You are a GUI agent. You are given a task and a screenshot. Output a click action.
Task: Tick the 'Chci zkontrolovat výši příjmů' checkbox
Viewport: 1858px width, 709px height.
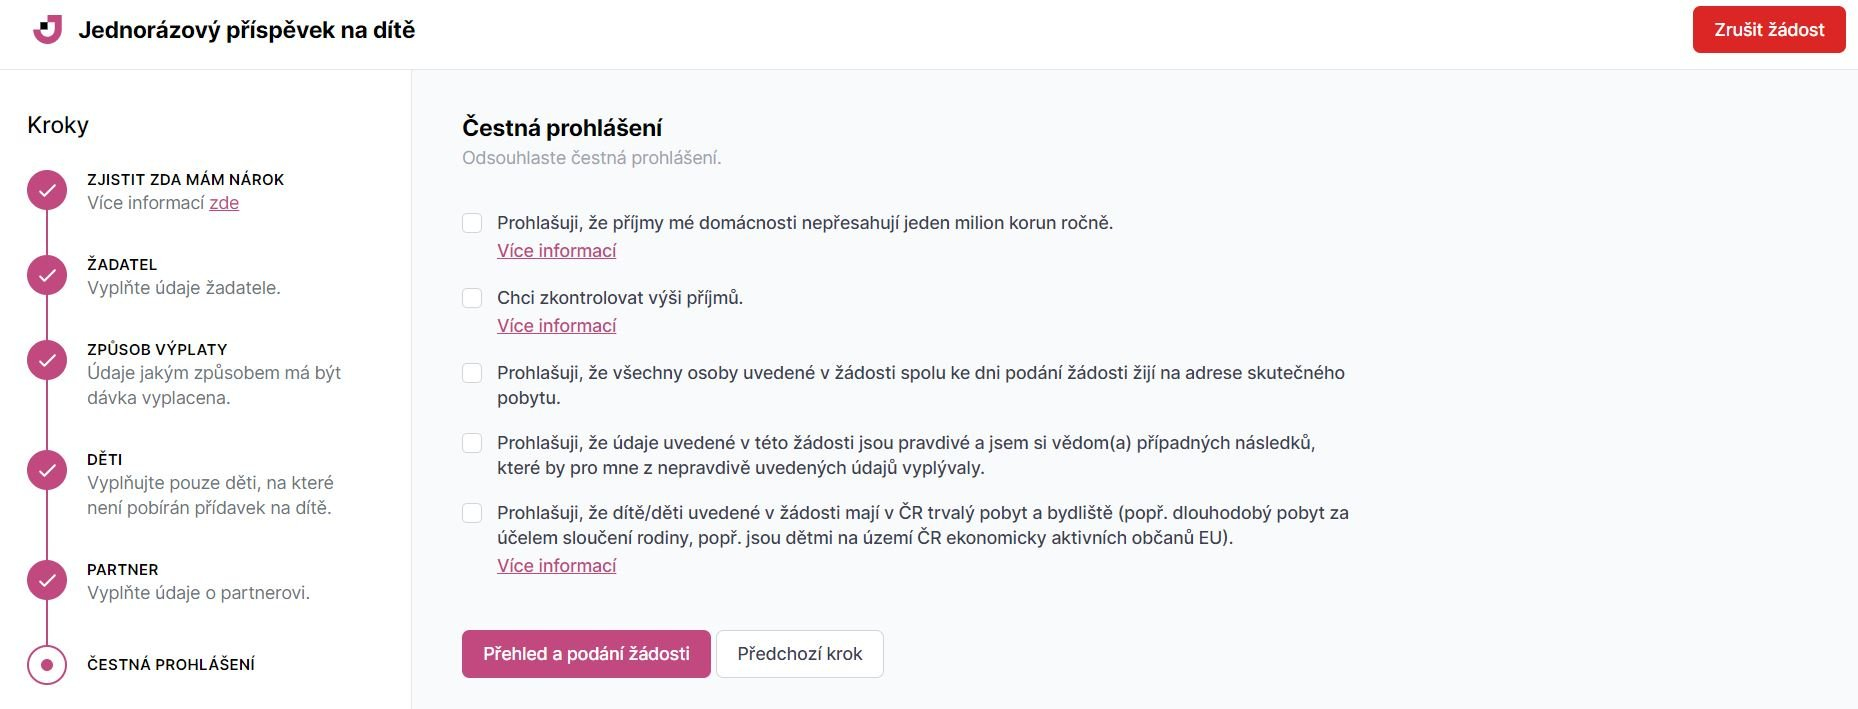coord(472,298)
